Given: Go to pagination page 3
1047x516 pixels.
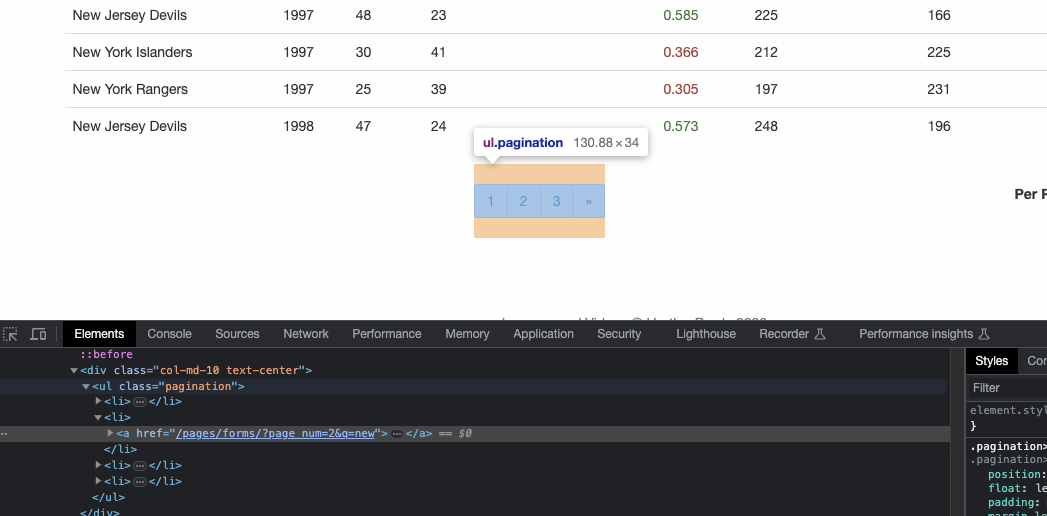Looking at the screenshot, I should (x=556, y=201).
